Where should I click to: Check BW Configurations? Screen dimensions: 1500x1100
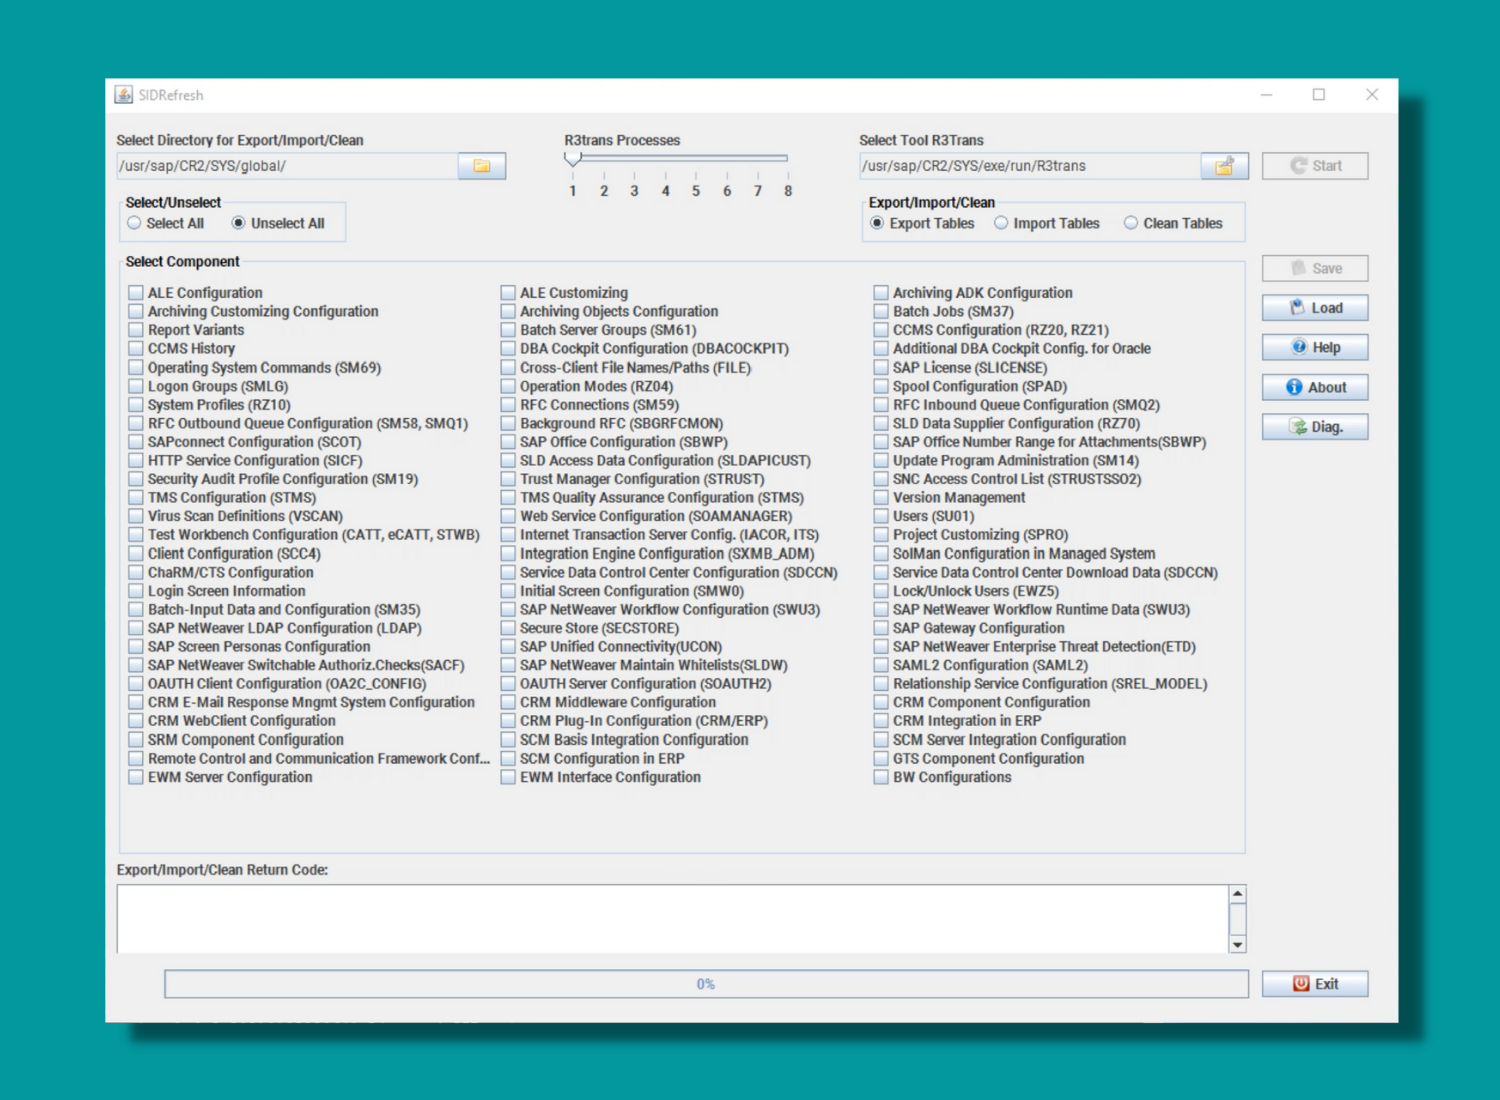(x=881, y=777)
